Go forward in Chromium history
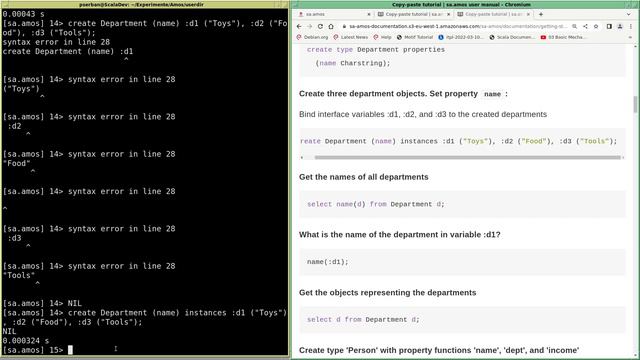640x360 pixels. tap(310, 26)
